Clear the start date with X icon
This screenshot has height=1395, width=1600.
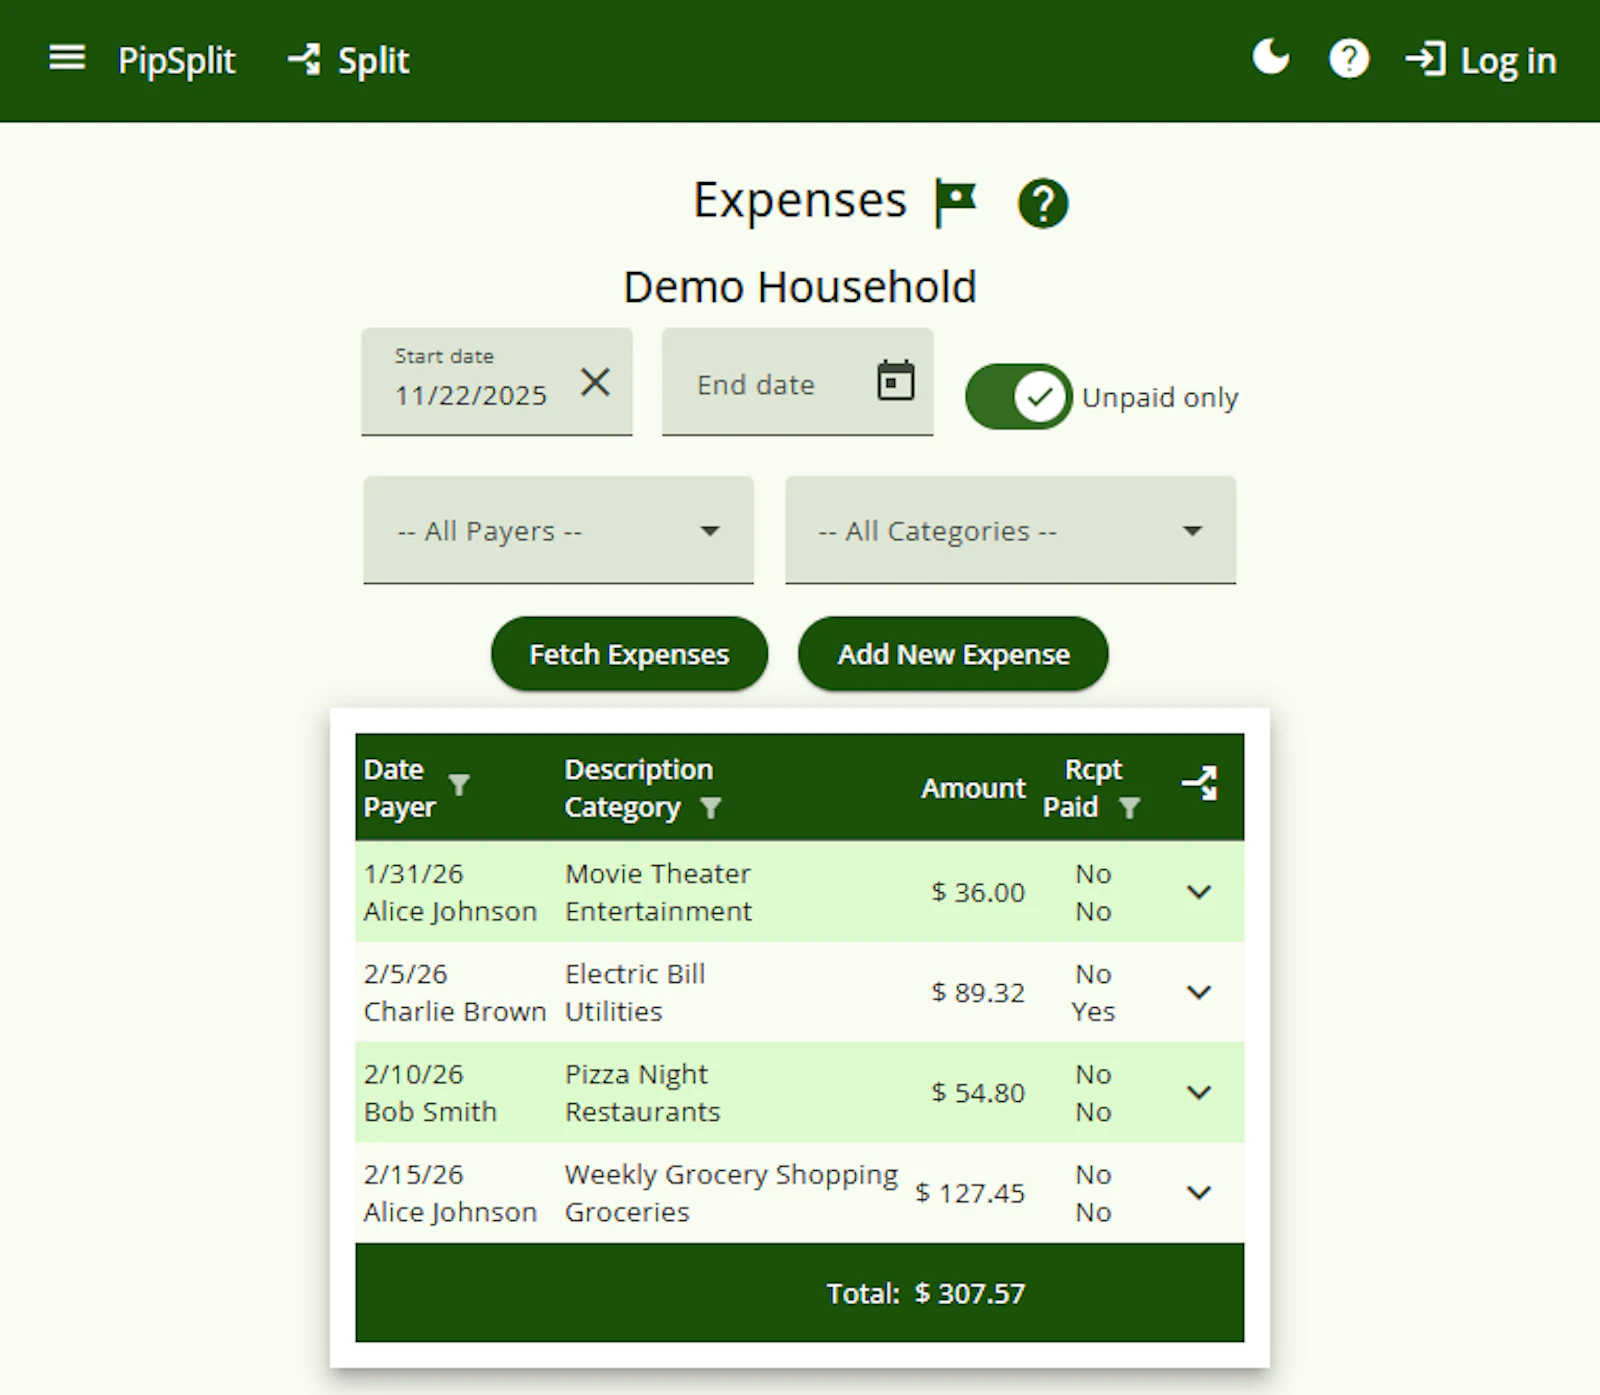point(595,382)
